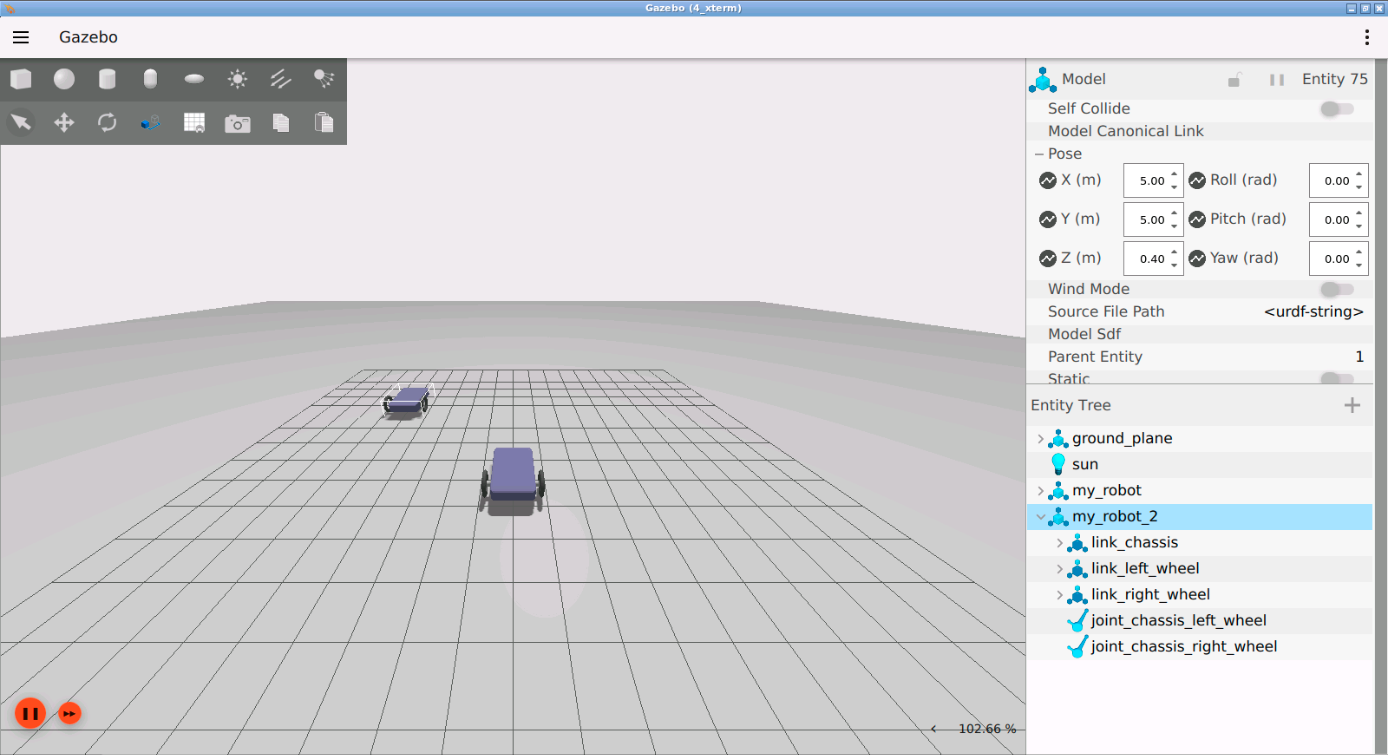This screenshot has height=755, width=1388.
Task: Click the plot icon for Y (m)
Action: point(1048,219)
